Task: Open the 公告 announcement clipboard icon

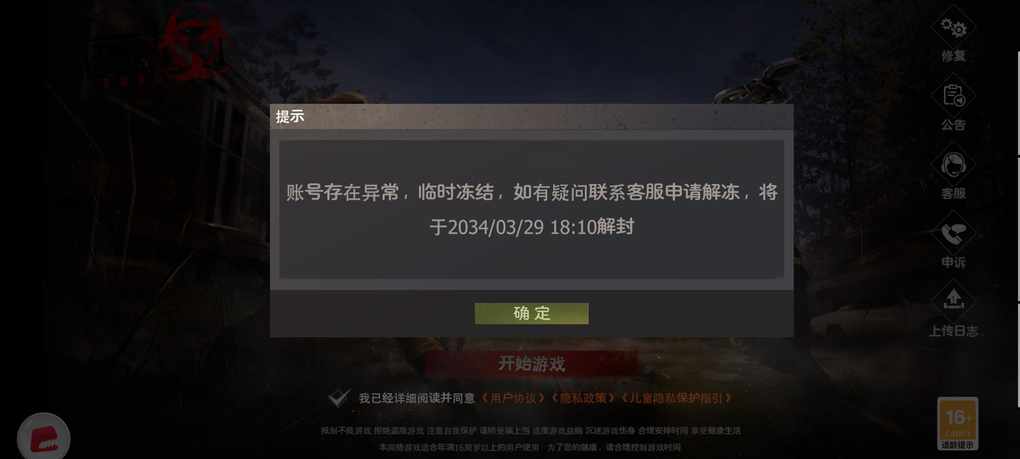Action: coord(954,97)
